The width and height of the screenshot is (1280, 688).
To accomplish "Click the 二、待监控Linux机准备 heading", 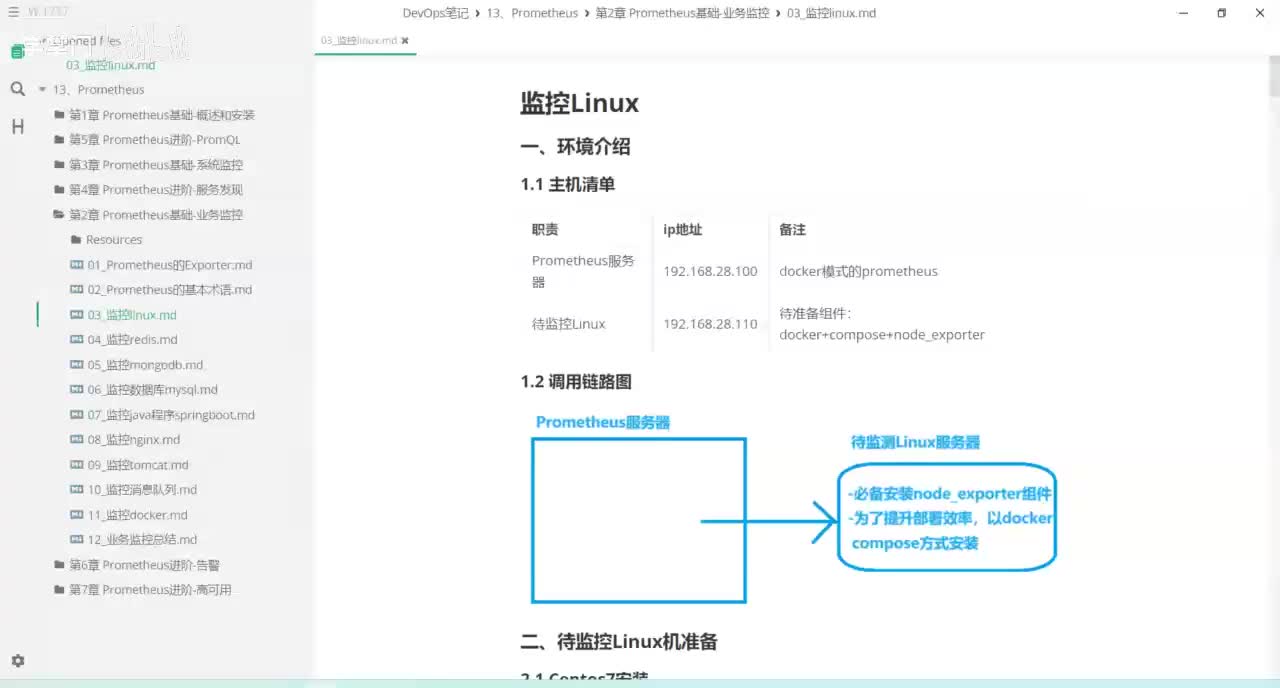I will point(619,642).
